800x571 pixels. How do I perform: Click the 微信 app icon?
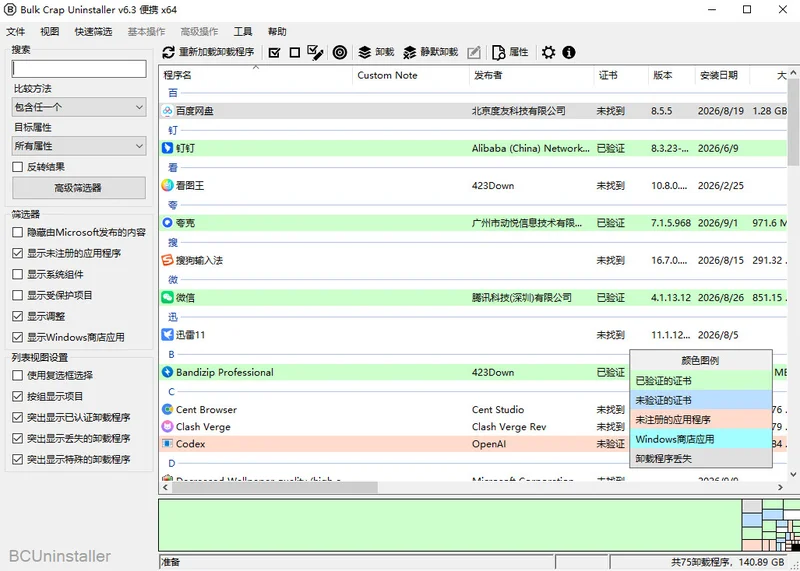pos(167,297)
